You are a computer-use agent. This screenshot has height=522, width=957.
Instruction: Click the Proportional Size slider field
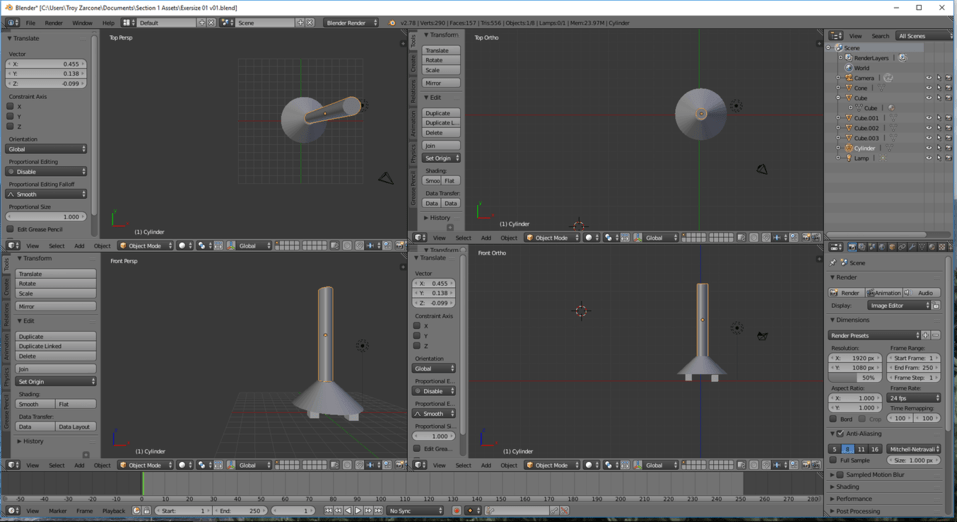pos(47,216)
